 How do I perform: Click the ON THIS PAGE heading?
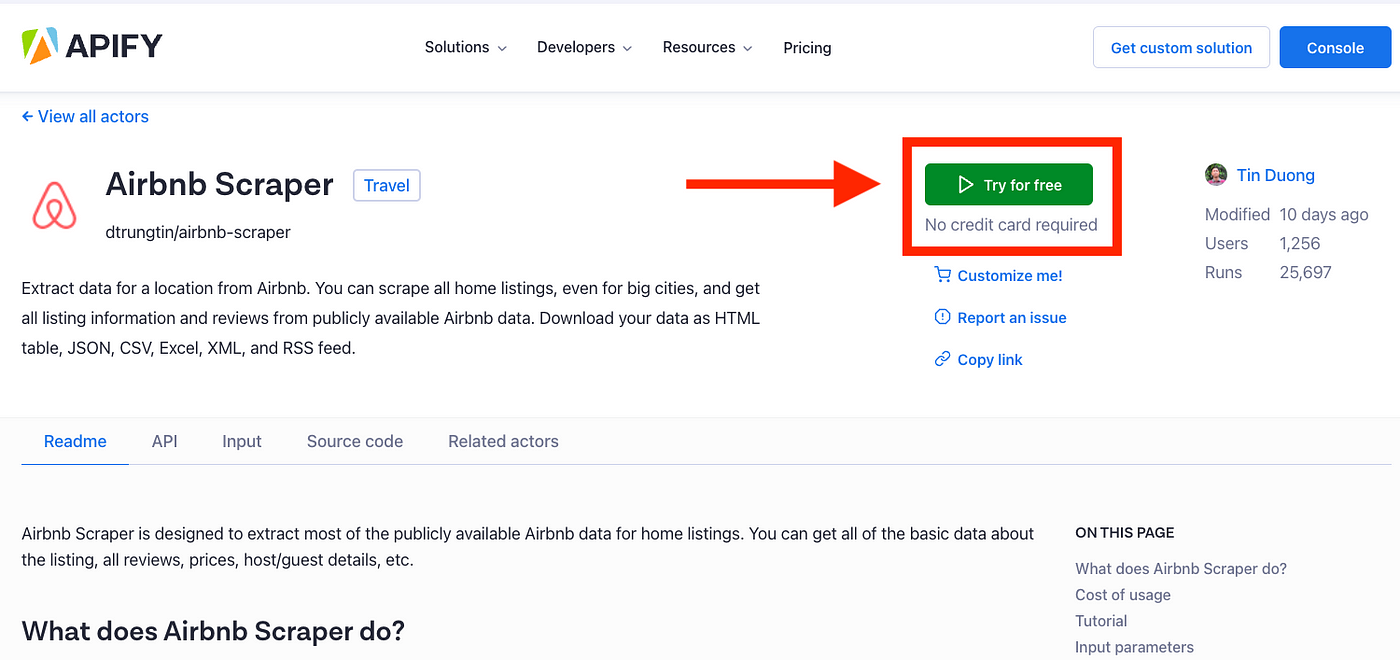point(1125,533)
